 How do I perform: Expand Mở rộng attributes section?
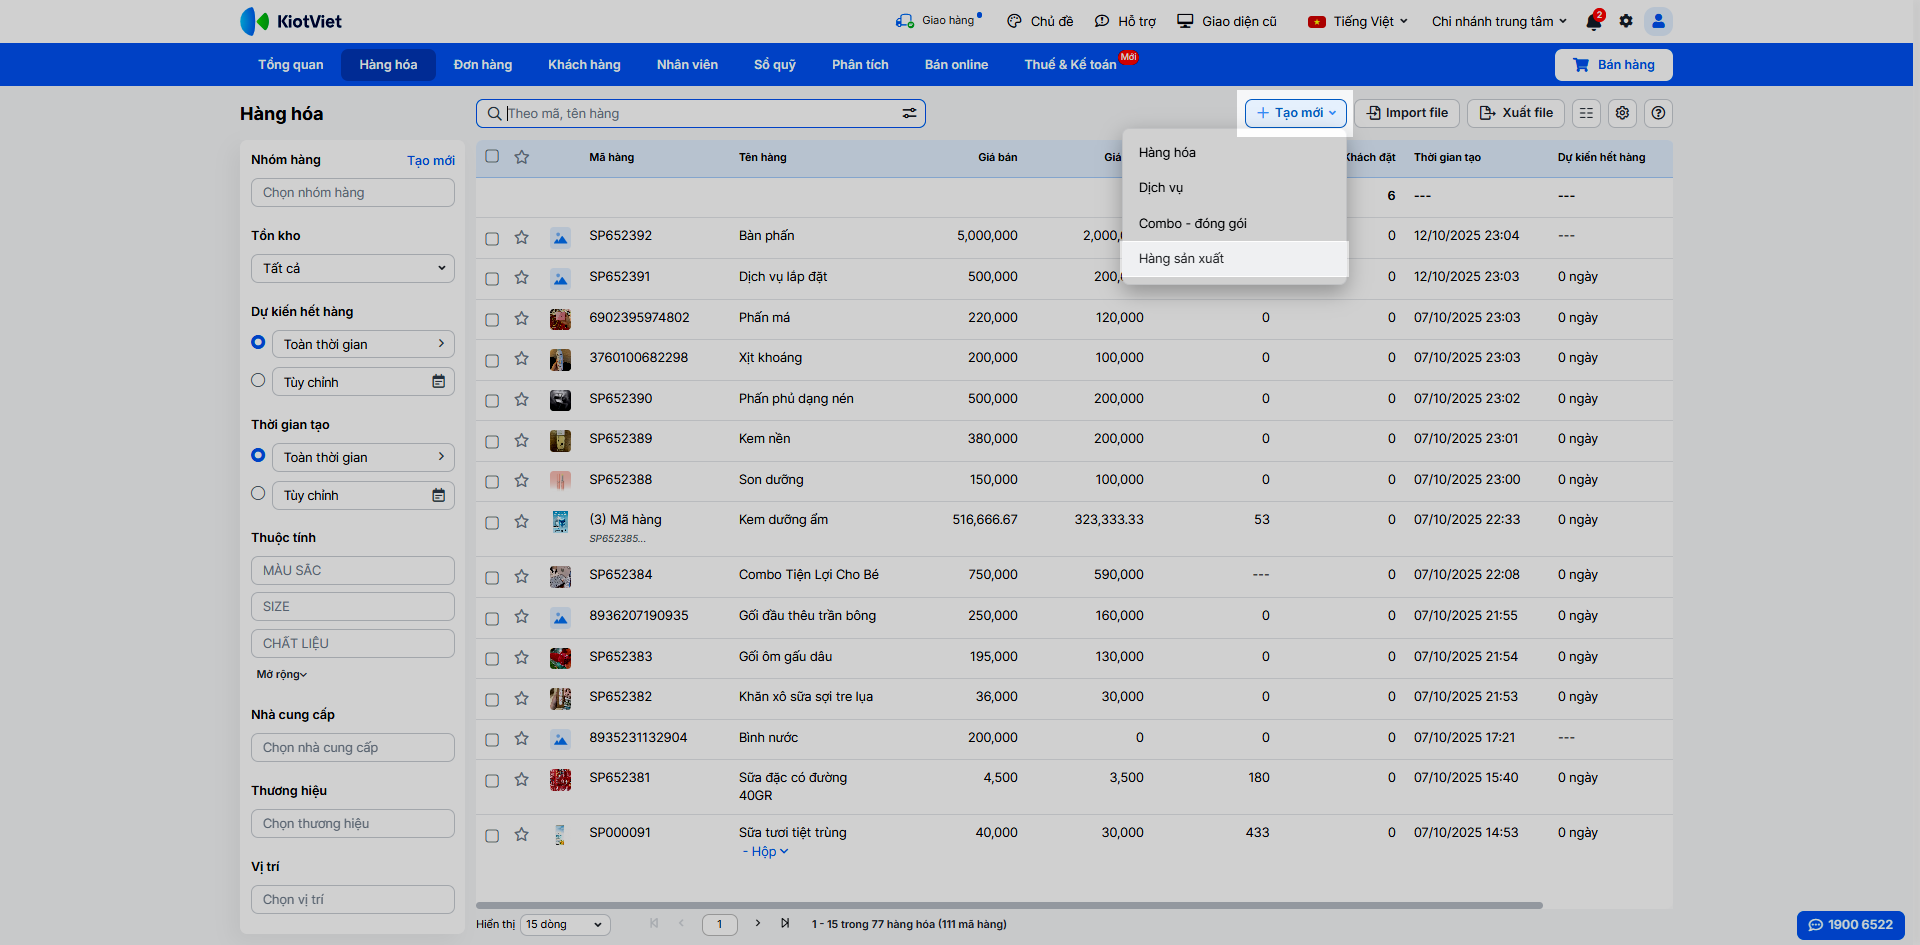(x=282, y=675)
